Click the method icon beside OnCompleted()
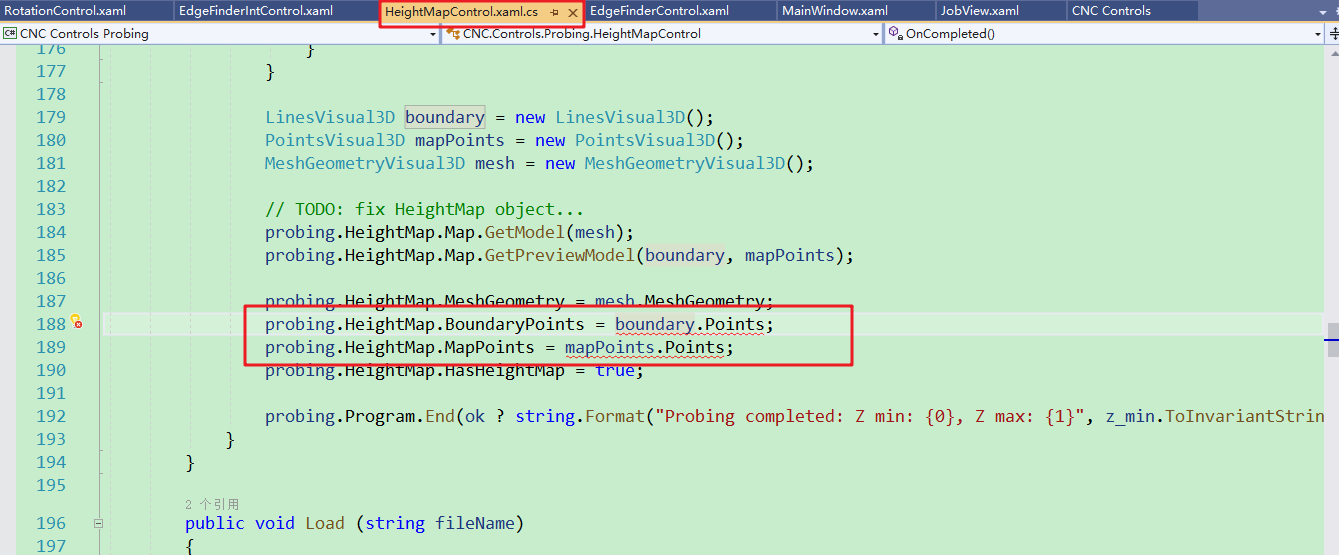 (x=894, y=33)
